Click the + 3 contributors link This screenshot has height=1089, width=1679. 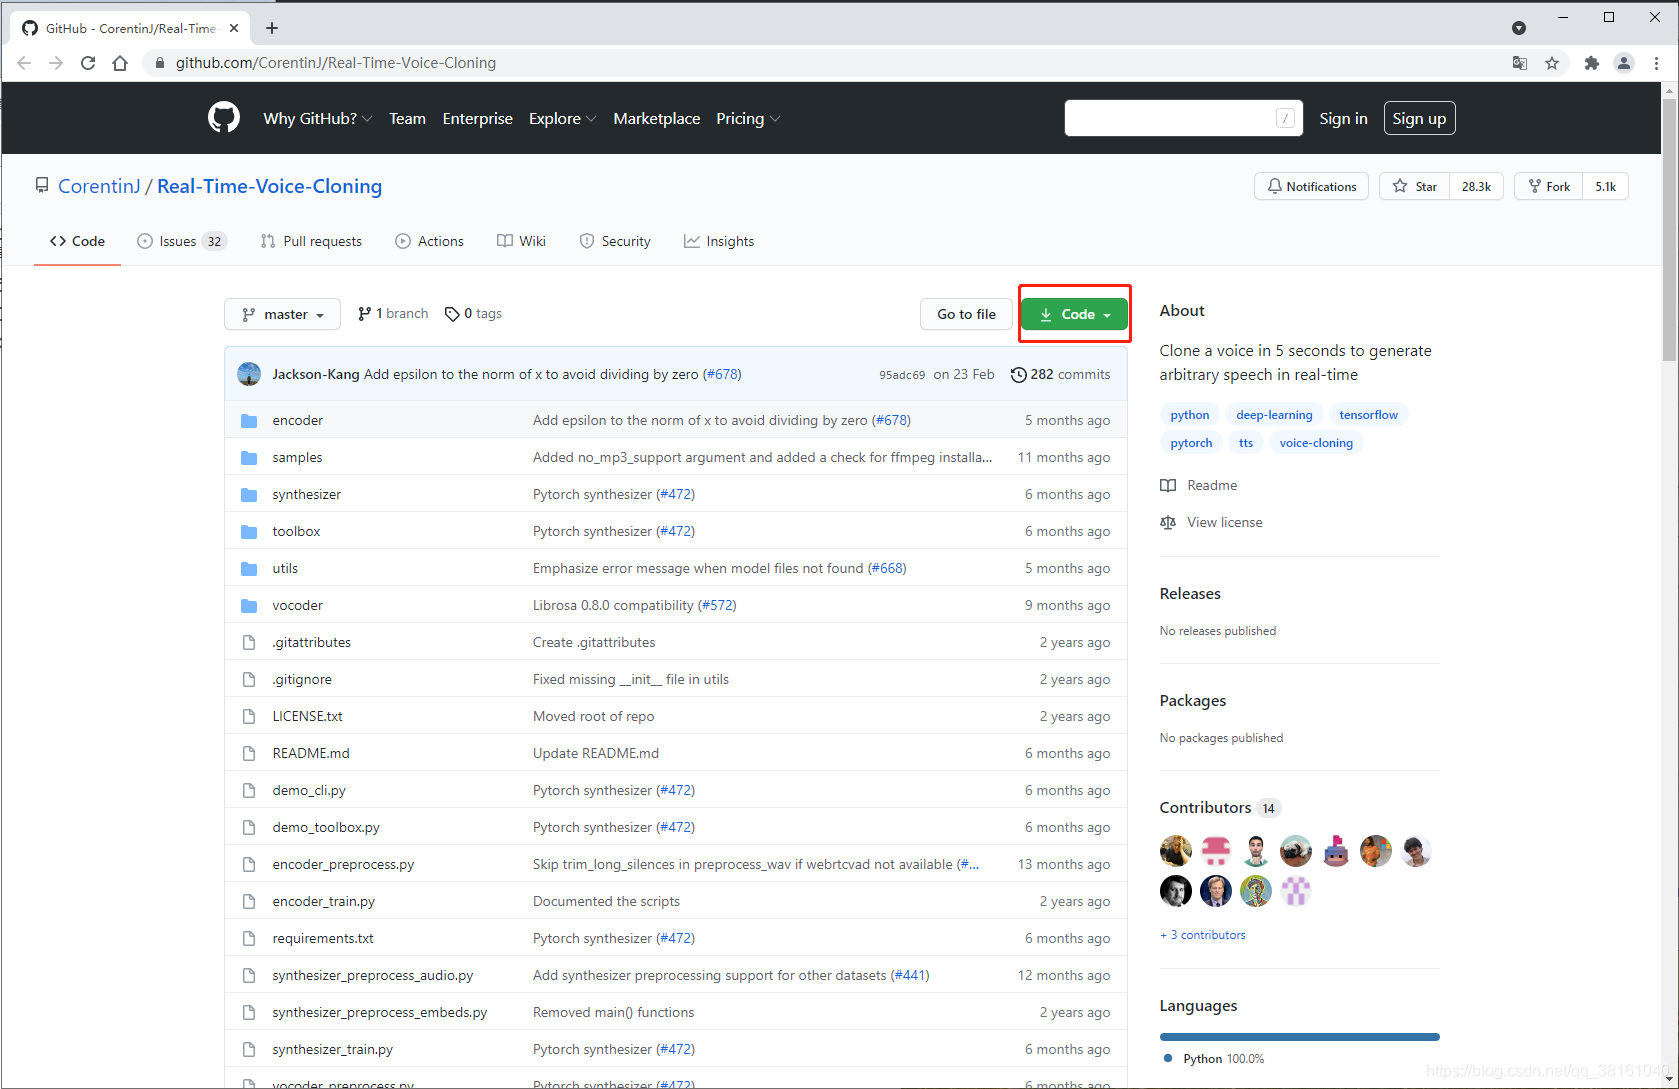pos(1203,935)
